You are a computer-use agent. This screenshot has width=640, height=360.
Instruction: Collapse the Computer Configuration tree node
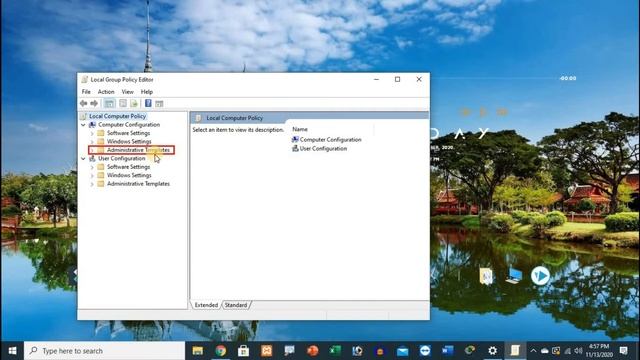pyautogui.click(x=83, y=124)
